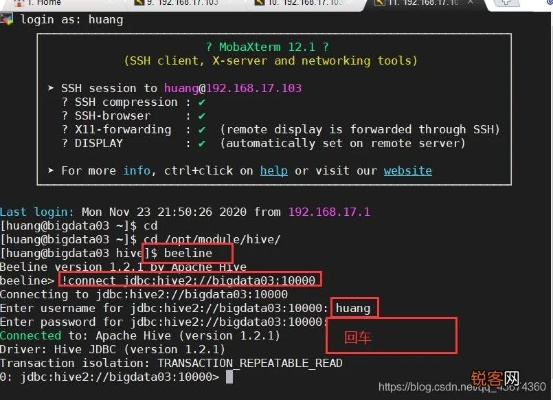Viewport: 553px width, 400px height.
Task: Click the 'beeline' command text
Action: click(x=188, y=253)
